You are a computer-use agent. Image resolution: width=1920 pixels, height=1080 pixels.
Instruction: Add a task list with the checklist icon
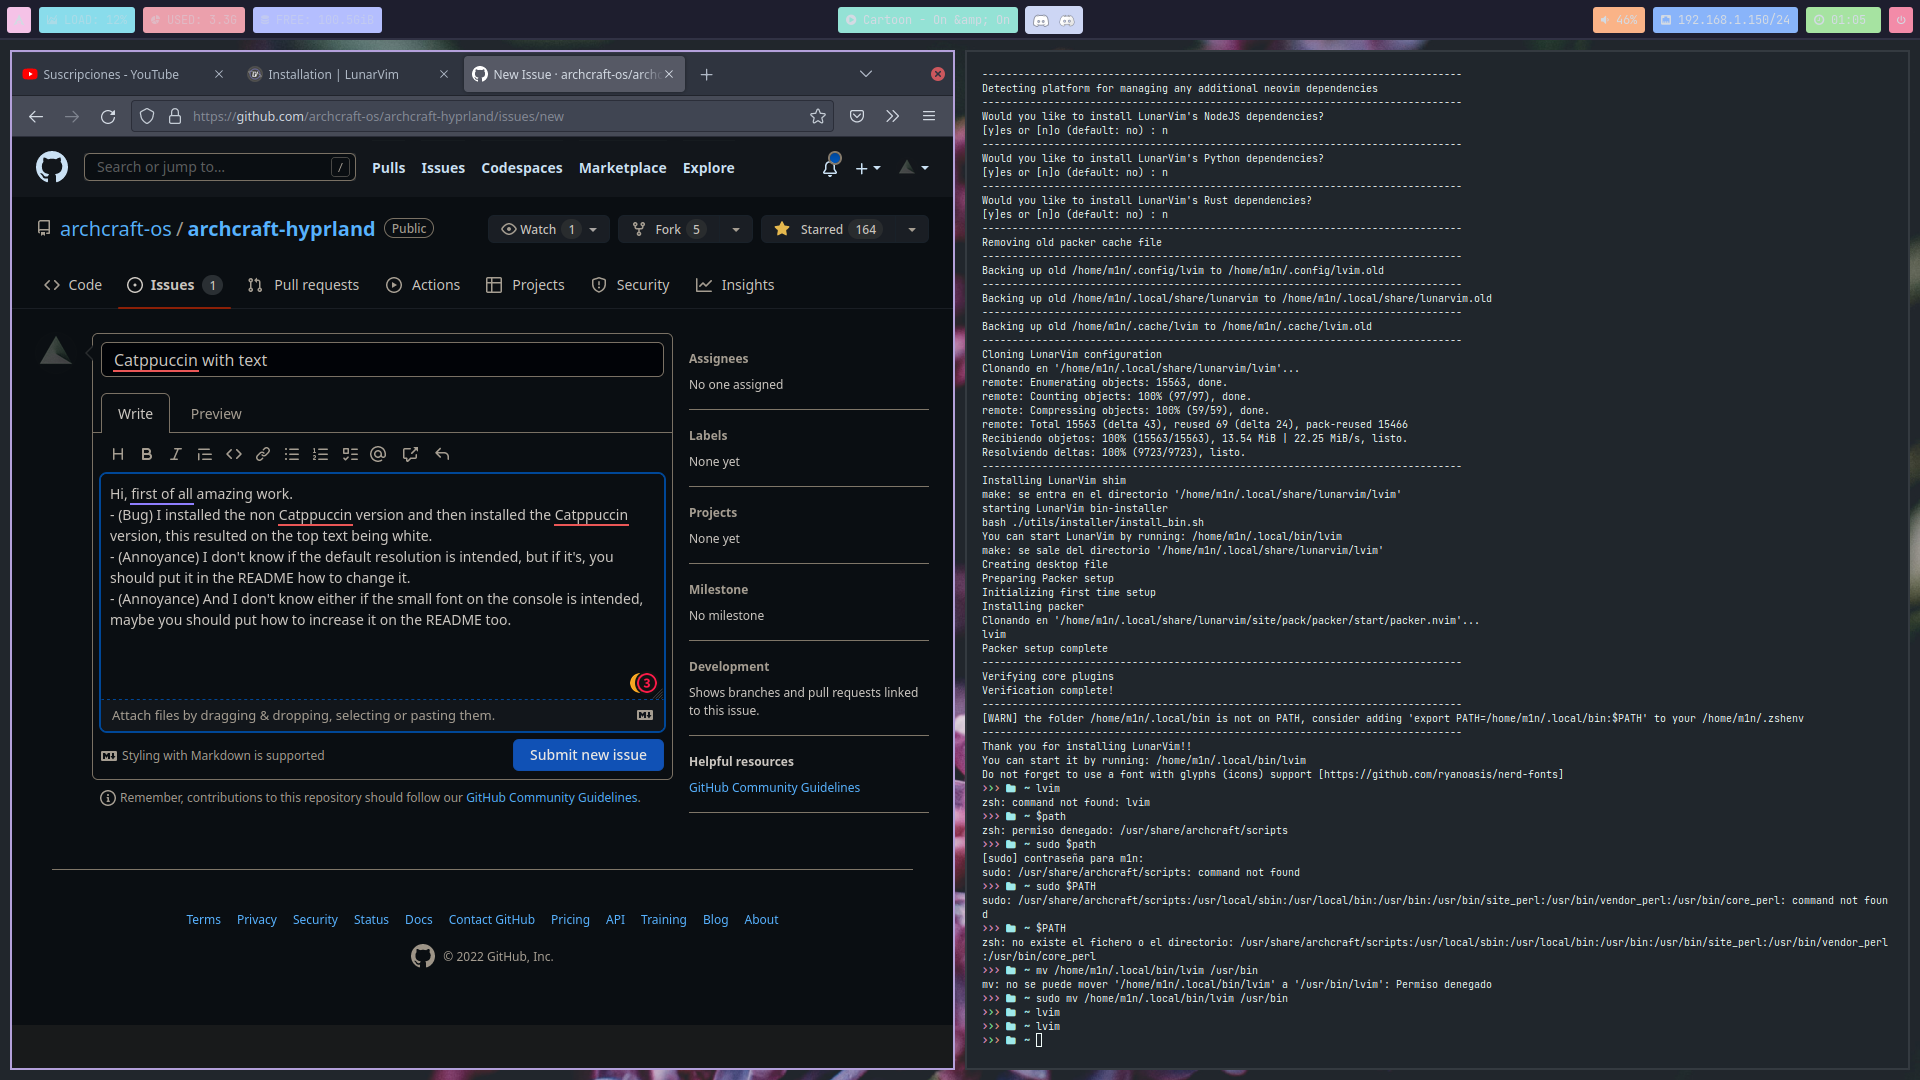350,454
